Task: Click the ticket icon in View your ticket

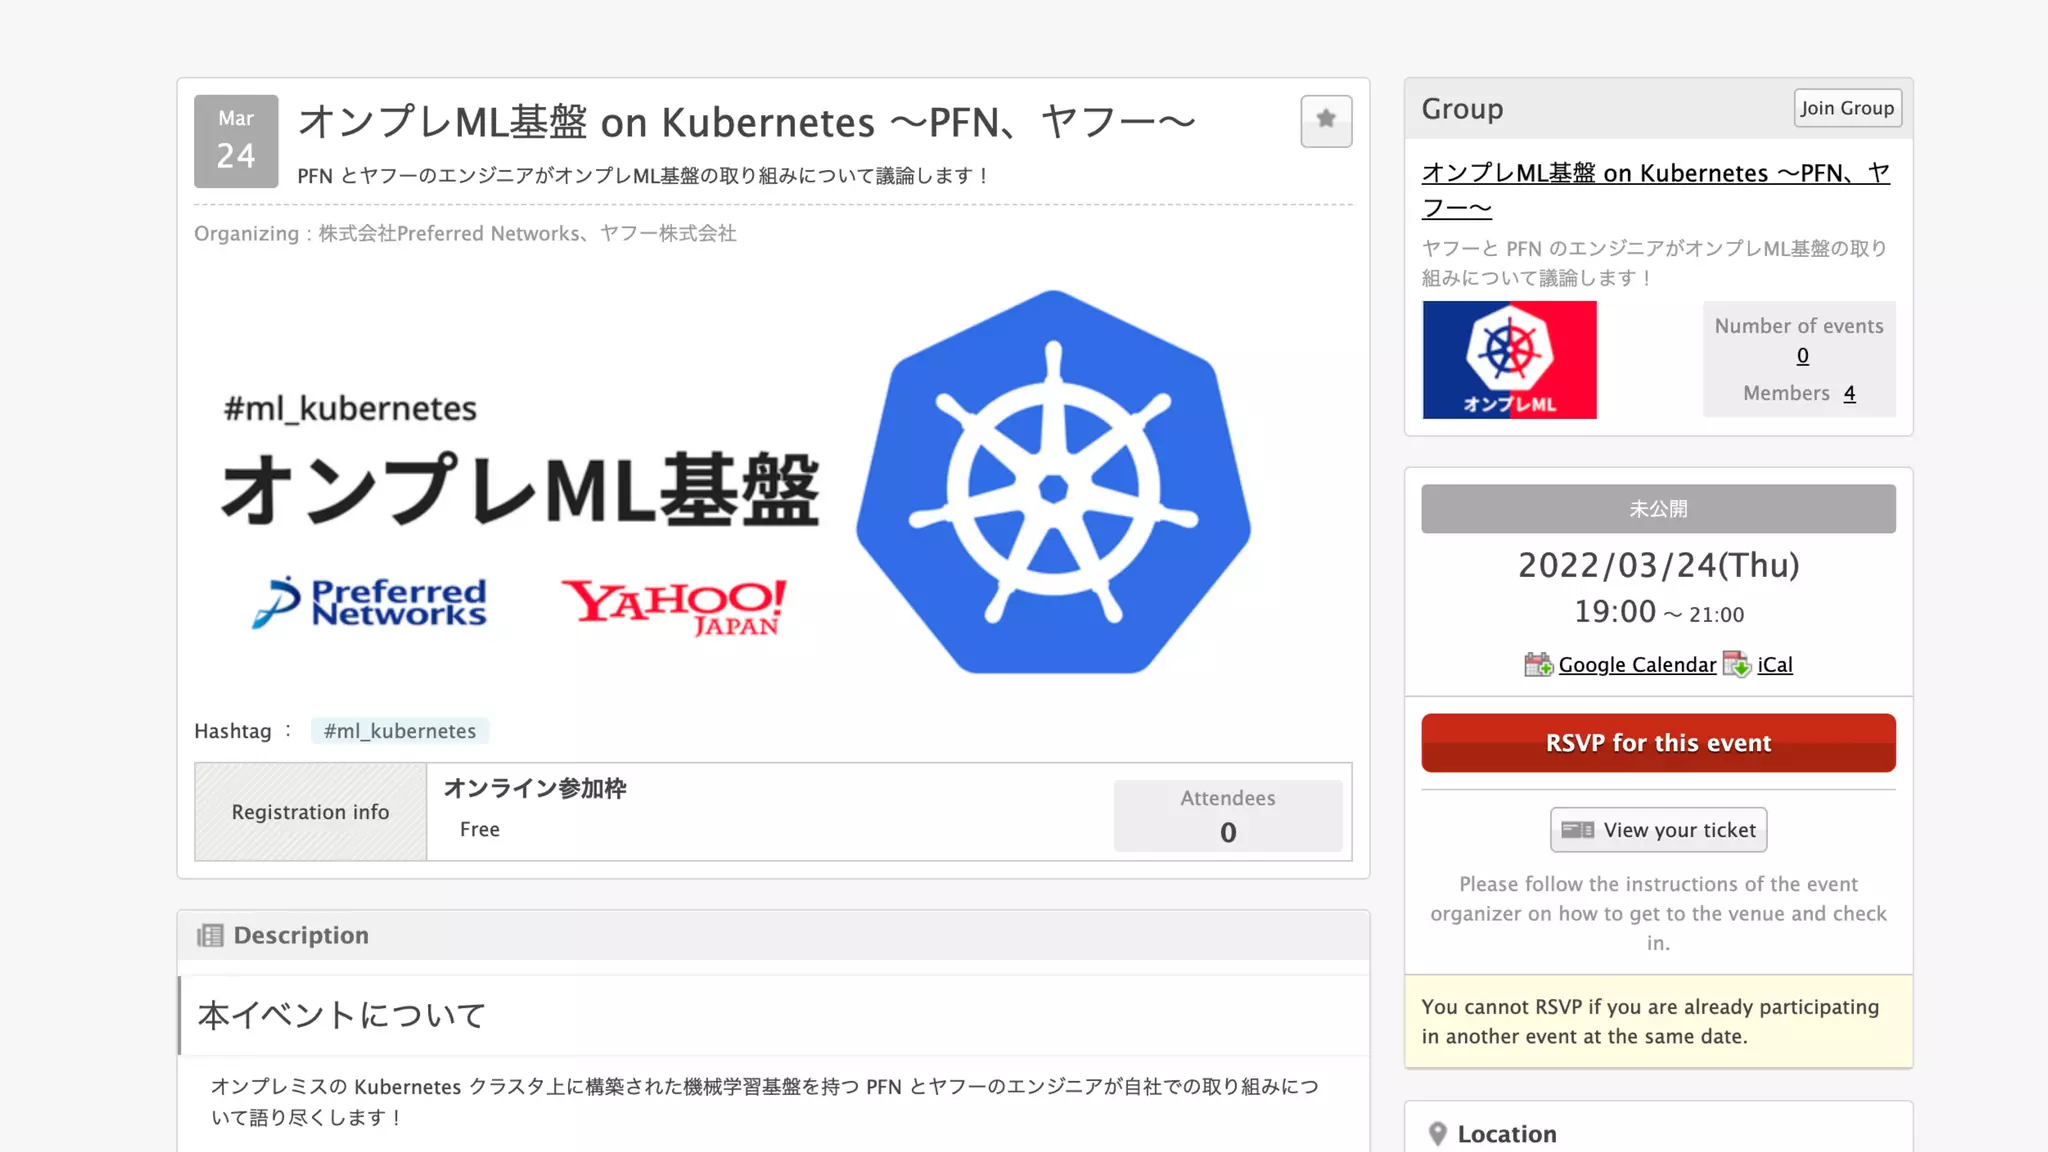Action: tap(1577, 830)
